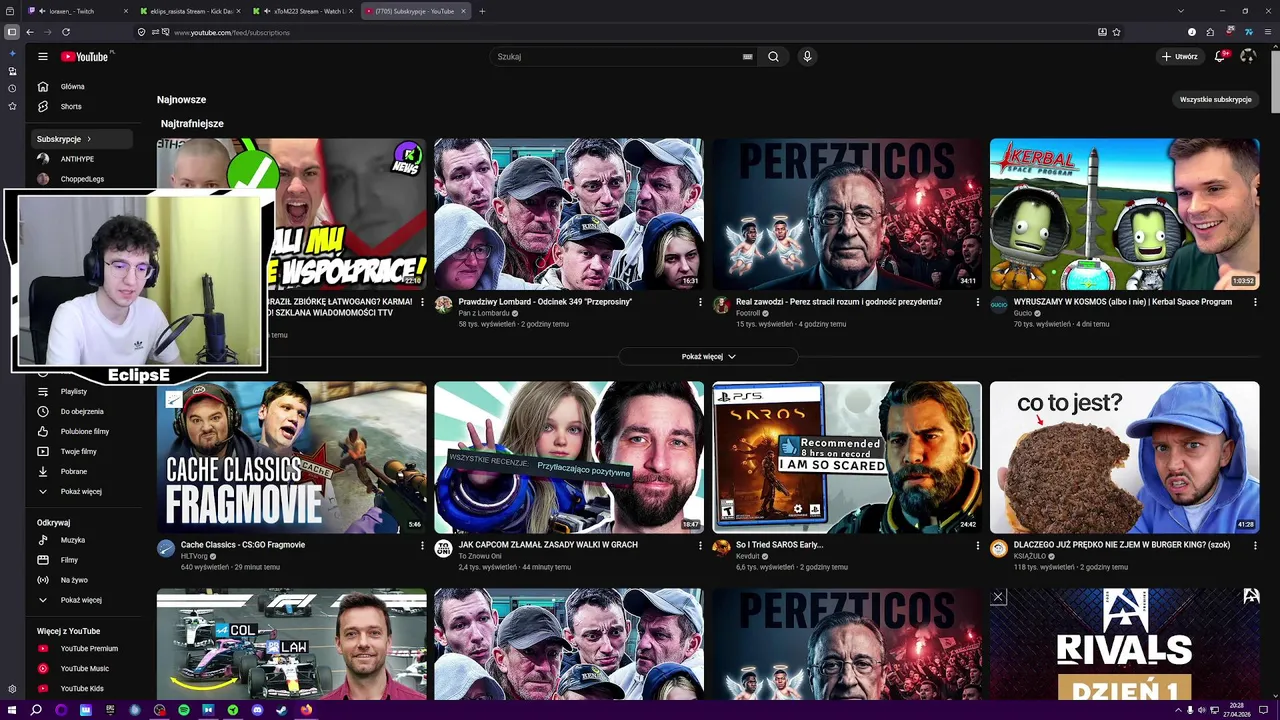The image size is (1280, 720).
Task: Open Kerbal Space Program video thumbnail
Action: tap(1125, 214)
